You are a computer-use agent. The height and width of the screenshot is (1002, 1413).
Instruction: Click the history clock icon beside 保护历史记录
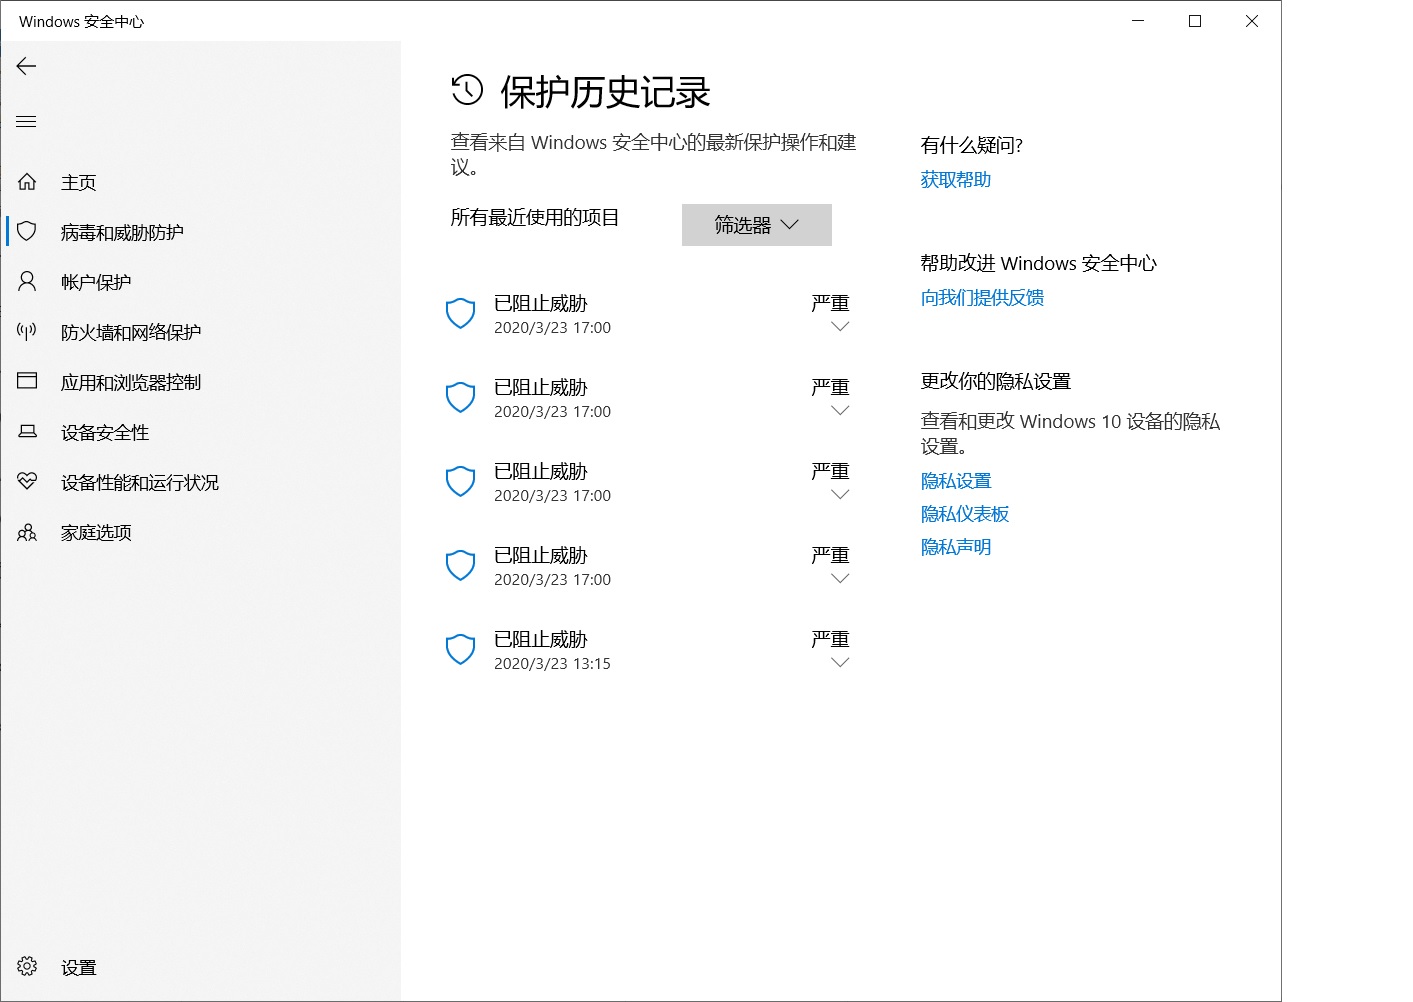point(467,90)
